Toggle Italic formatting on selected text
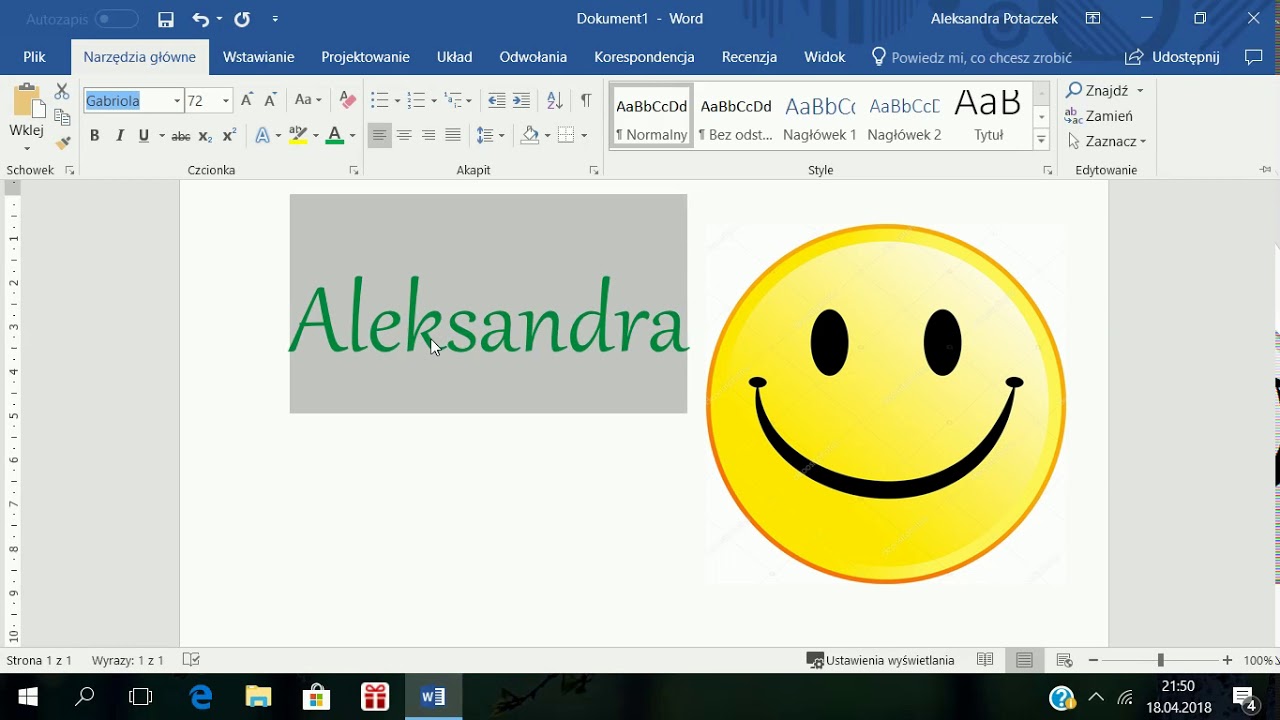The image size is (1280, 720). tap(120, 136)
